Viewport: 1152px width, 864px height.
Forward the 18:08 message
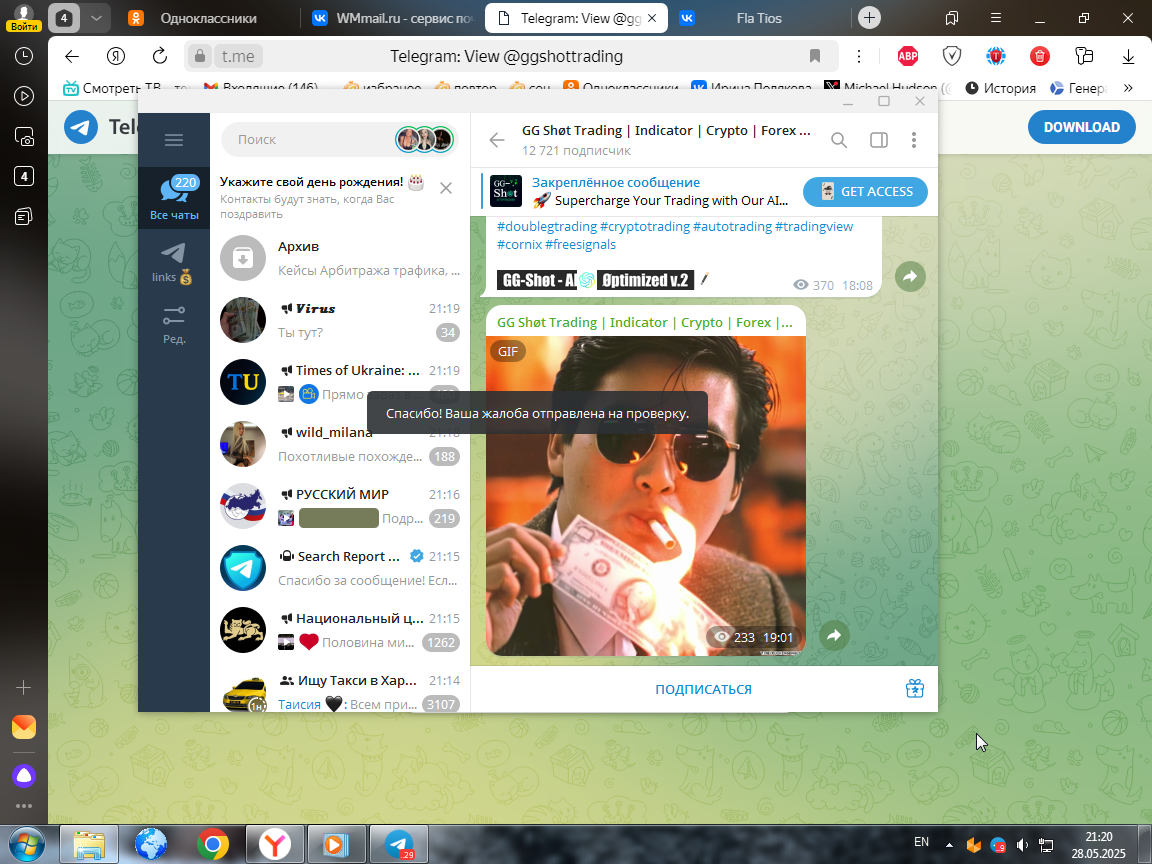pos(910,276)
